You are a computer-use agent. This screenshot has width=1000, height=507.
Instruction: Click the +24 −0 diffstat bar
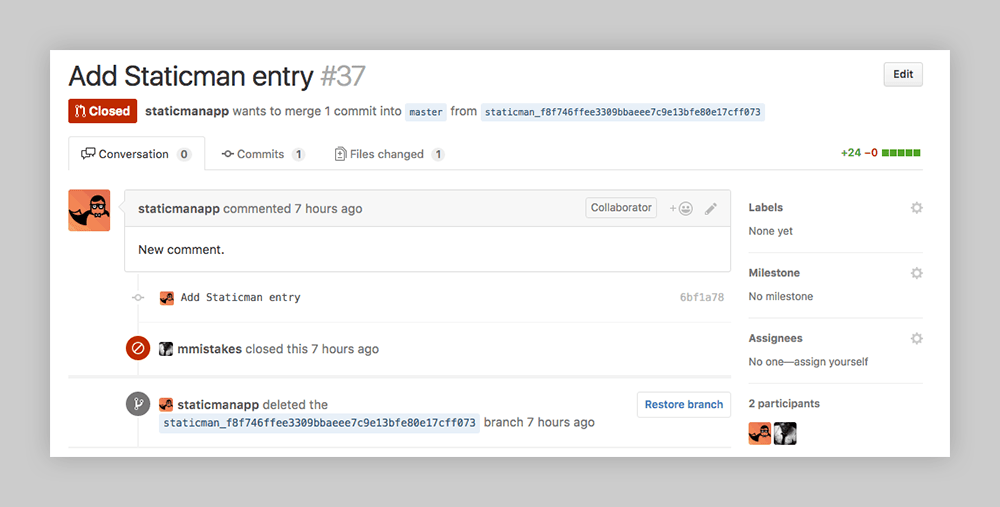(880, 153)
